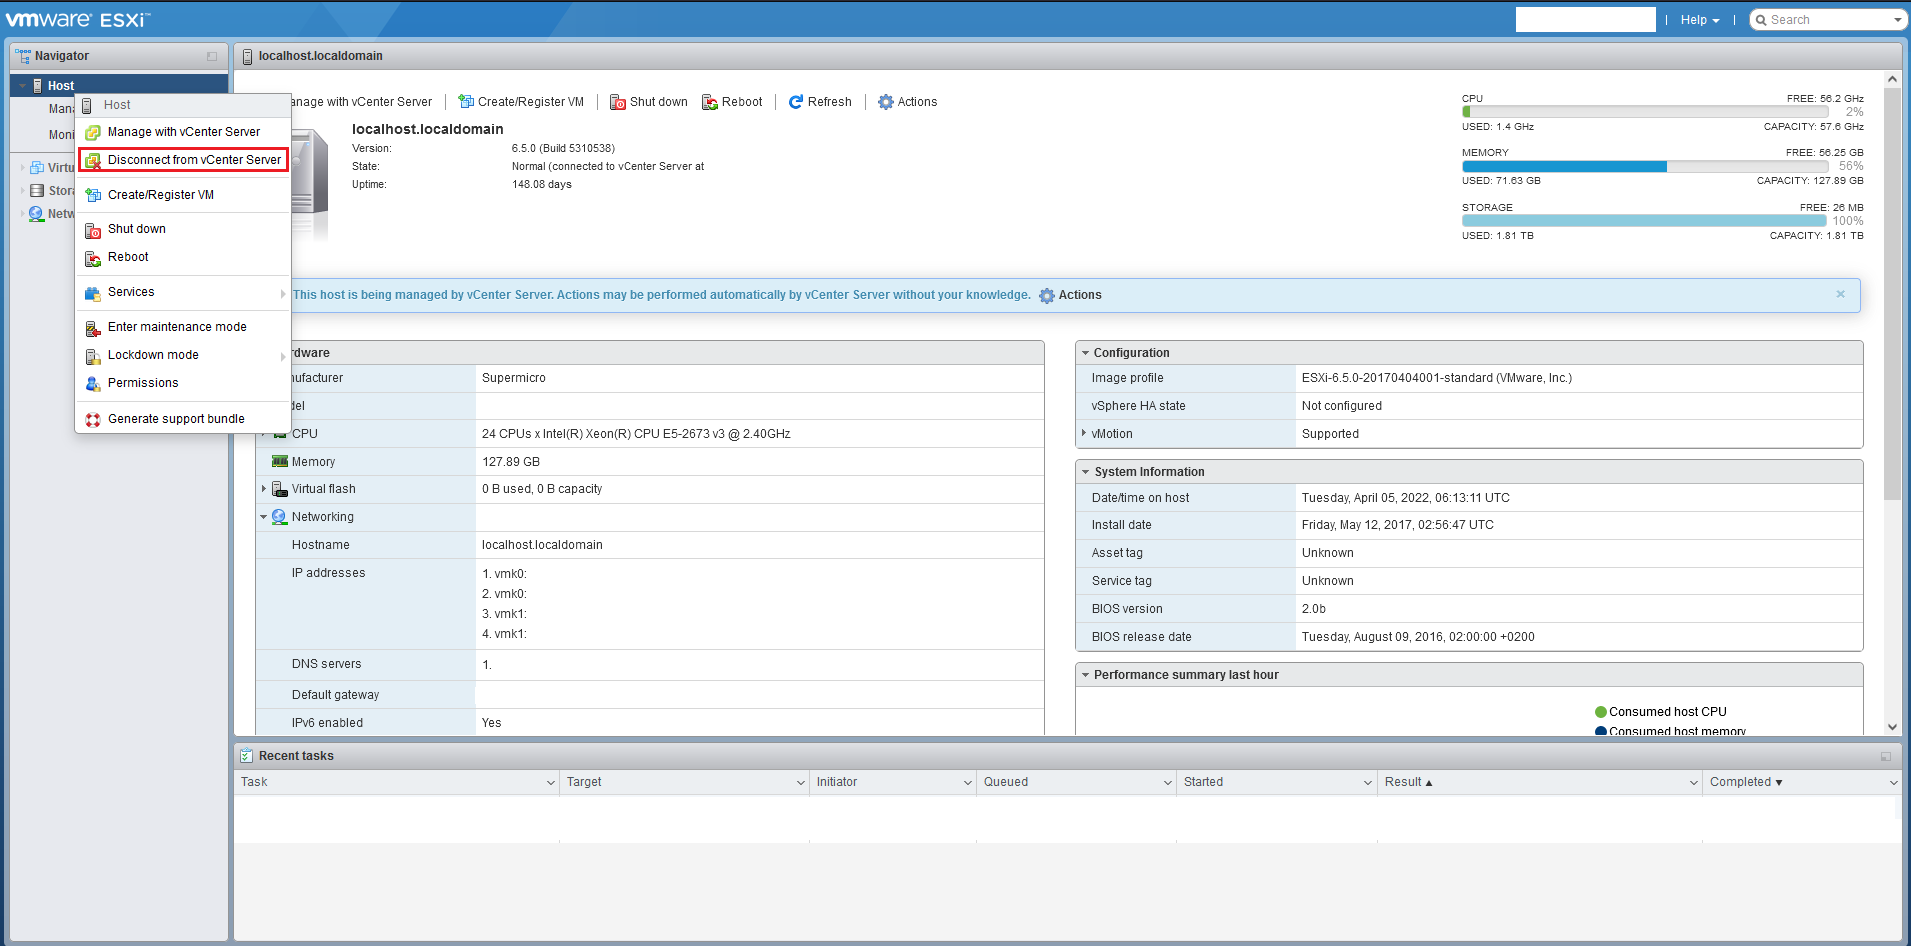
Task: Click the host icon beside the localhost.localdomain title
Action: (247, 56)
